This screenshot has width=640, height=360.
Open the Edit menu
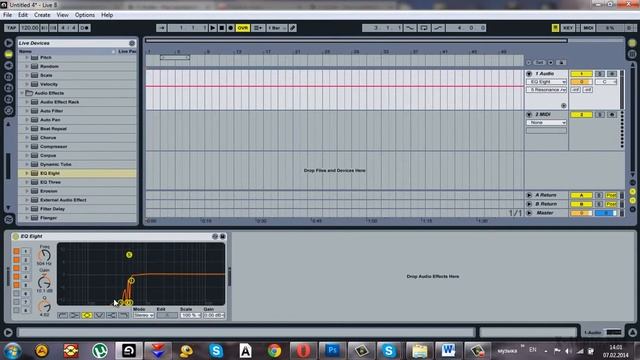(x=23, y=15)
